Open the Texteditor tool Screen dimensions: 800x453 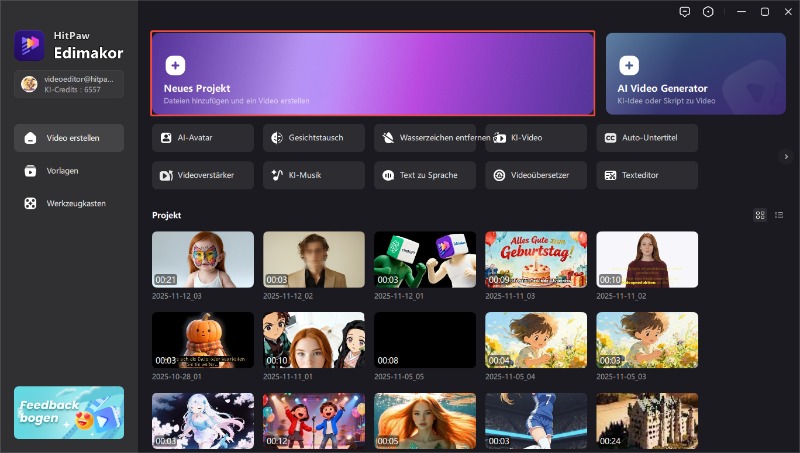pos(647,175)
